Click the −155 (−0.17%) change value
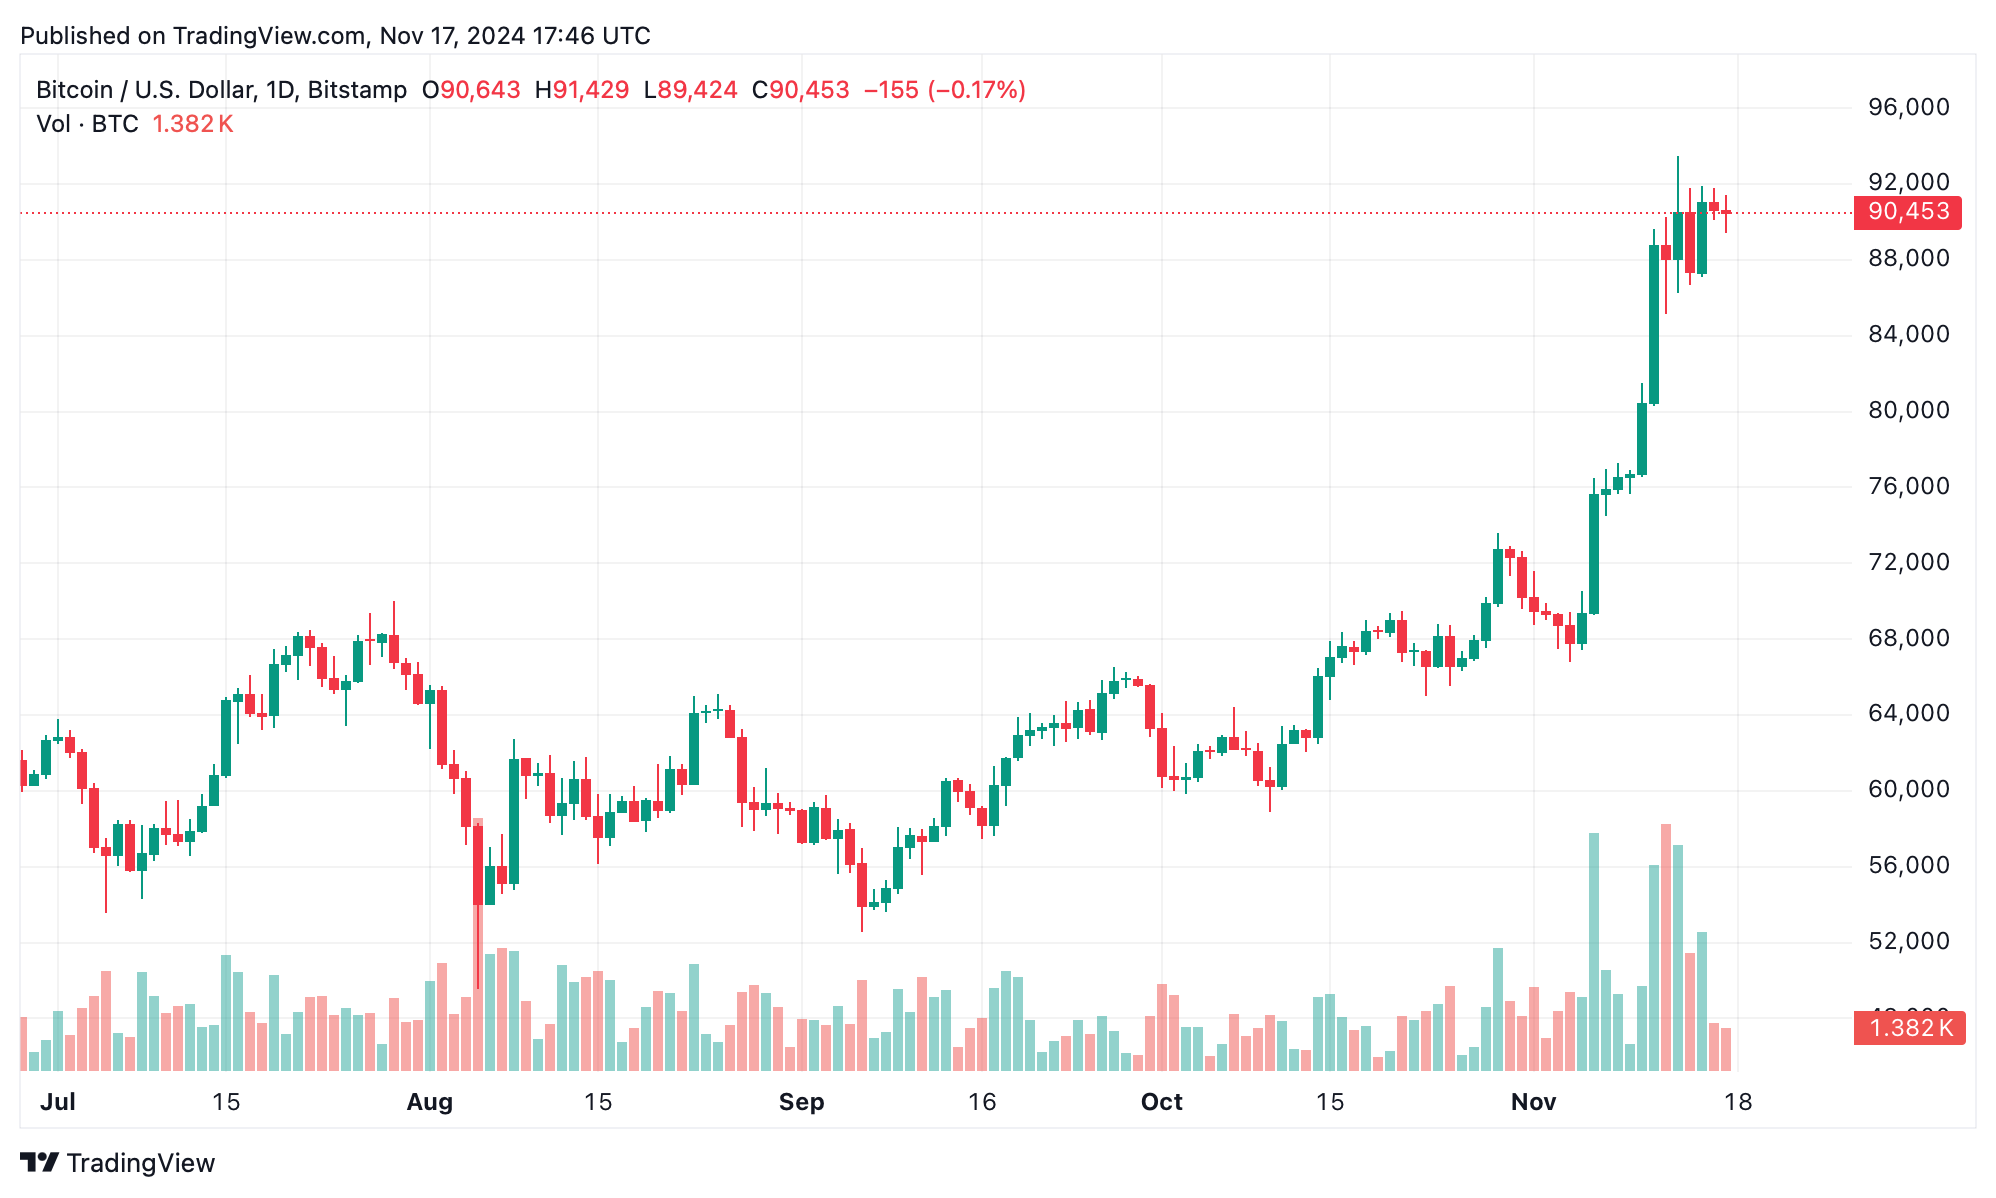This screenshot has width=1996, height=1198. tap(944, 90)
